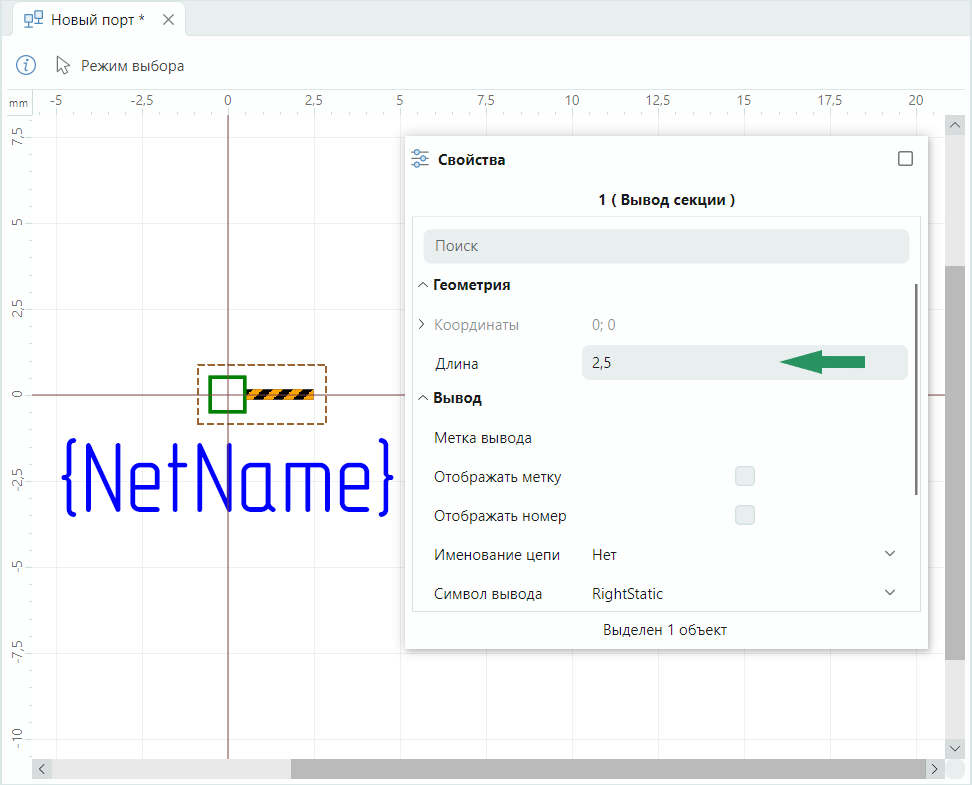The width and height of the screenshot is (972, 785).
Task: Click the properties panel sliders icon
Action: coord(420,159)
